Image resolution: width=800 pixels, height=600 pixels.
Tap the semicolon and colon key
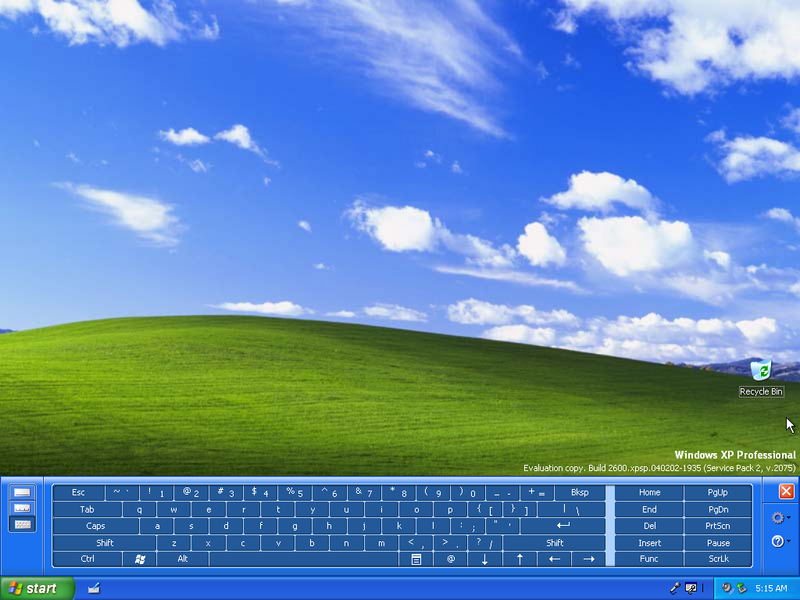[468, 526]
